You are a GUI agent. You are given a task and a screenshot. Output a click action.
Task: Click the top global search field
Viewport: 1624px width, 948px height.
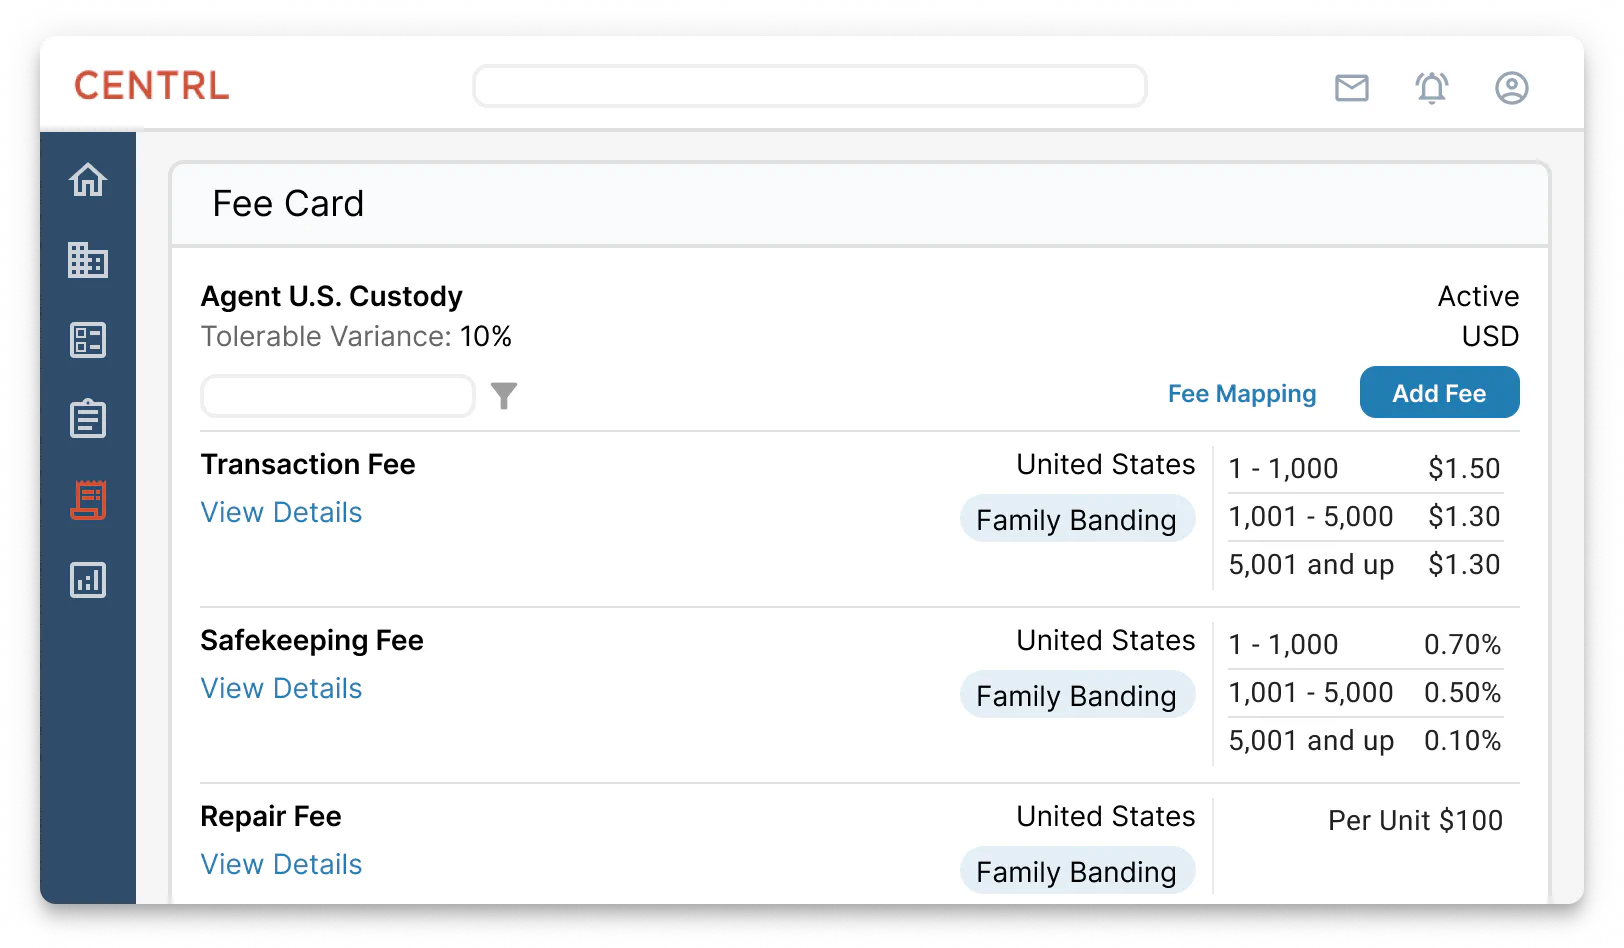coord(809,87)
